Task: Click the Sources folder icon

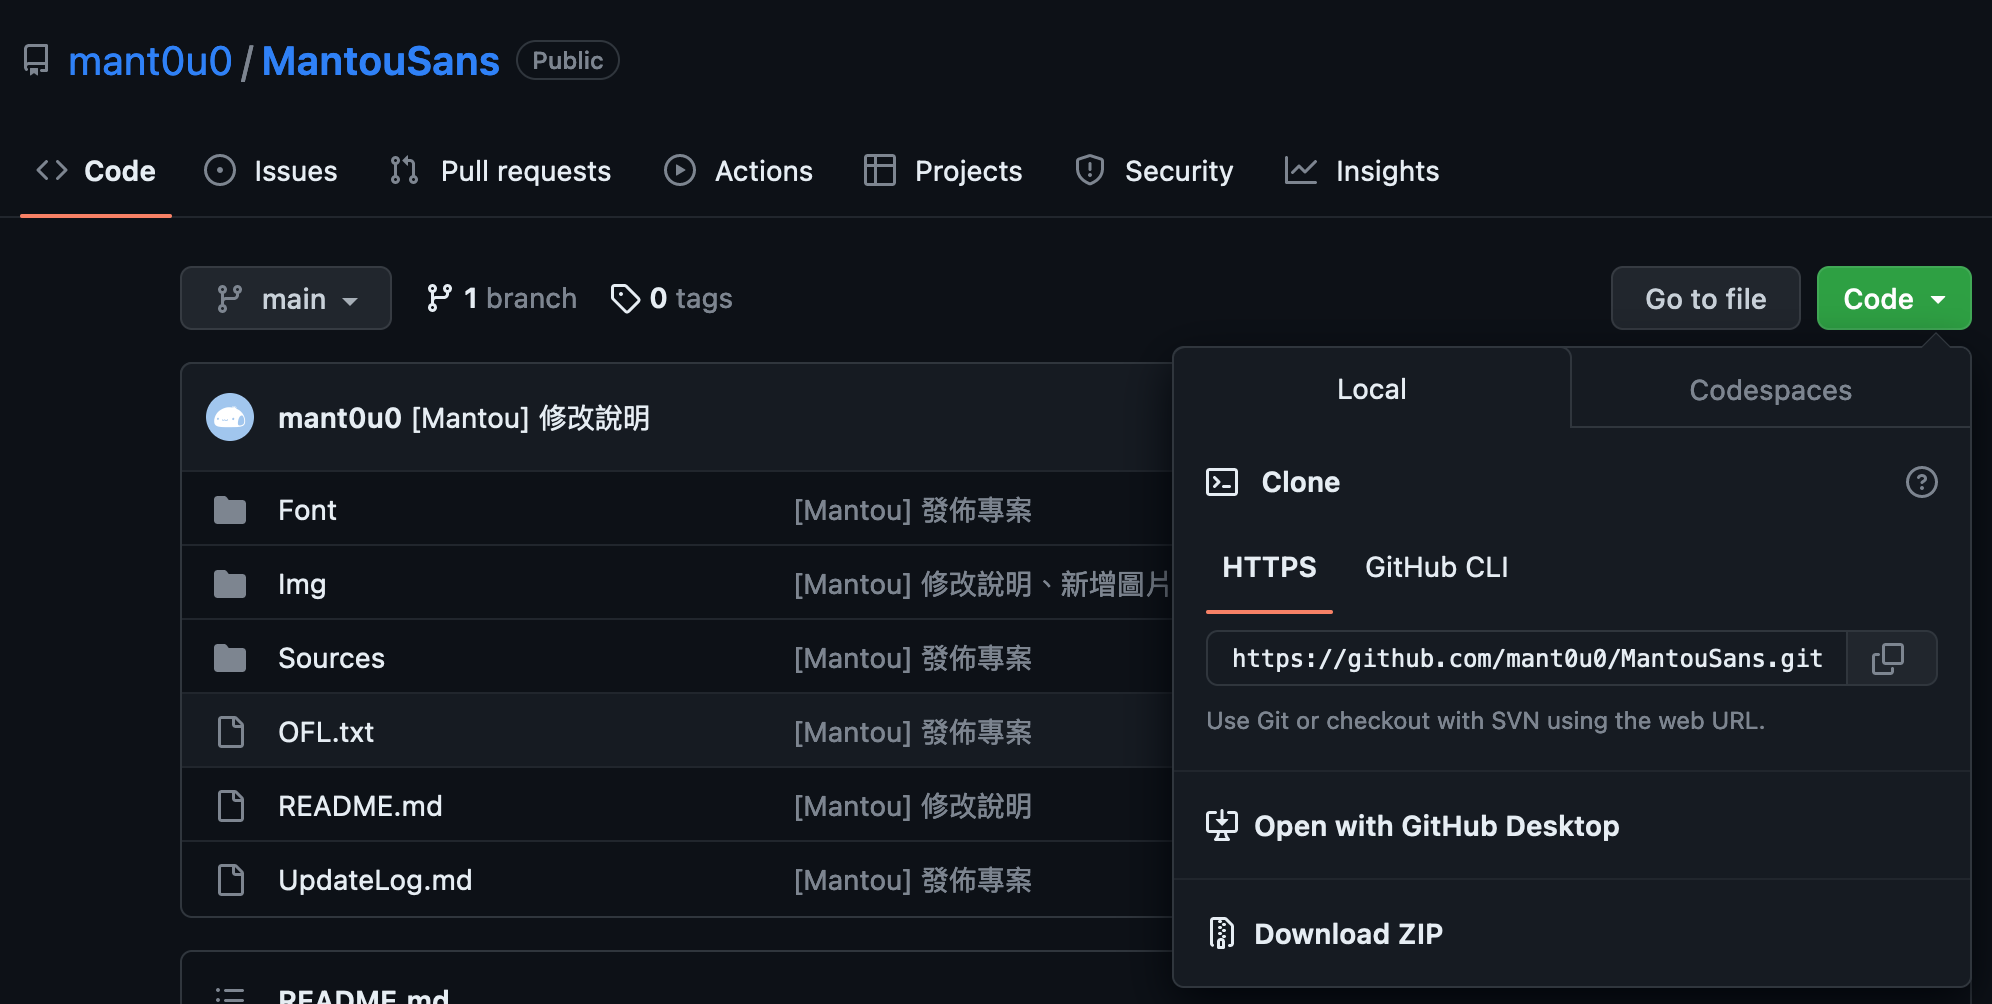Action: click(230, 658)
